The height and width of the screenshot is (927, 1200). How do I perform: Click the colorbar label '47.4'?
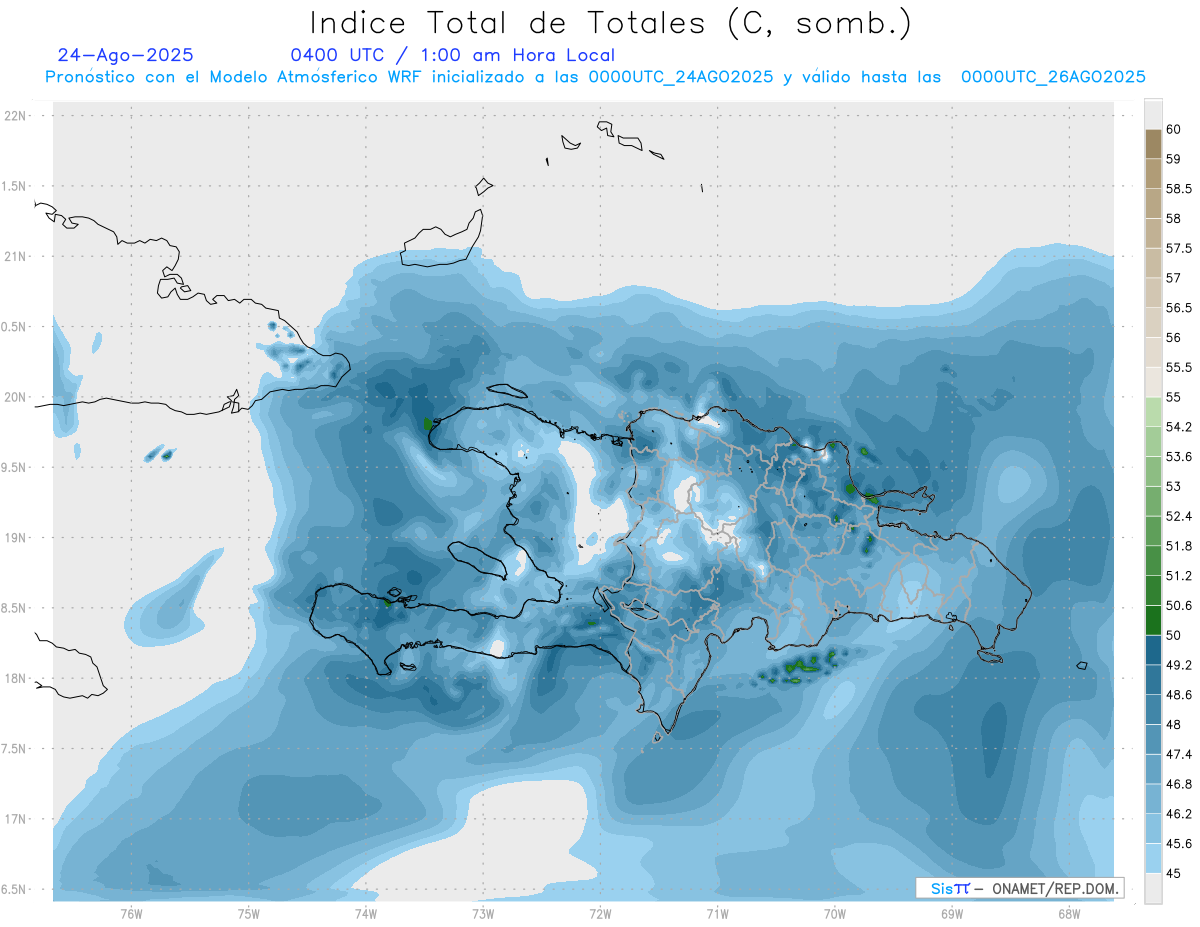(1179, 754)
